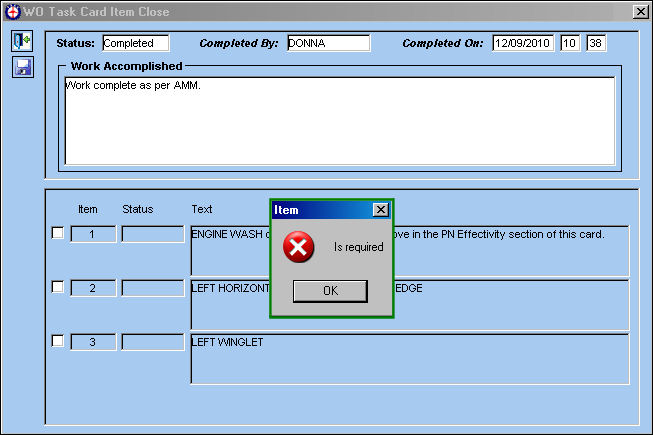Click the LEFT WINGLET text box

point(410,359)
